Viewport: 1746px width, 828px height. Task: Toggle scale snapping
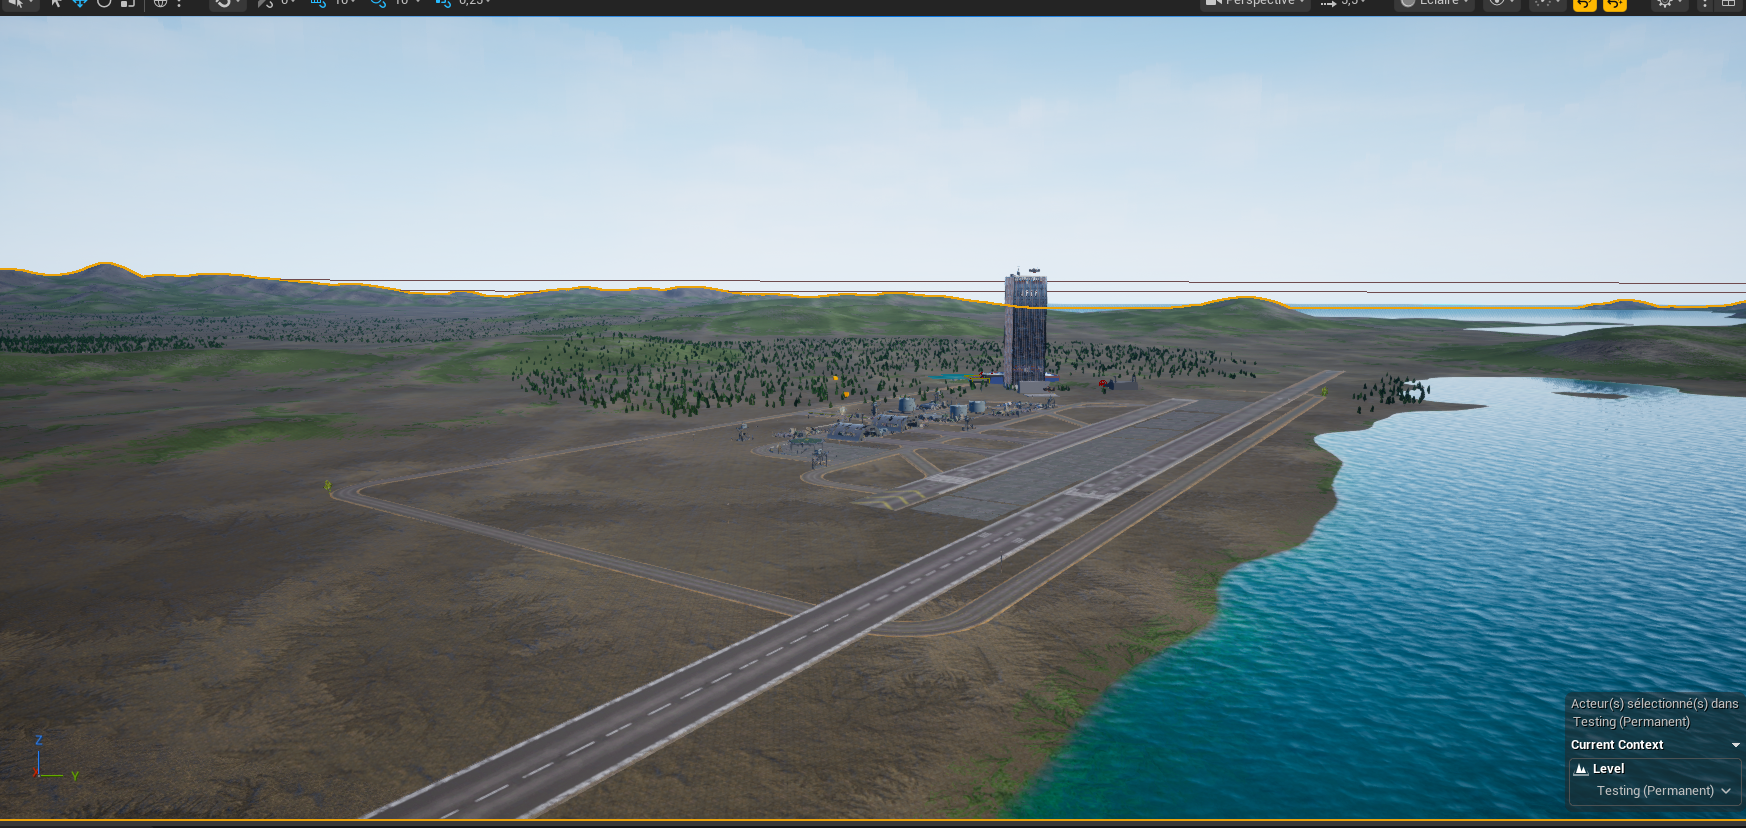tap(443, 3)
